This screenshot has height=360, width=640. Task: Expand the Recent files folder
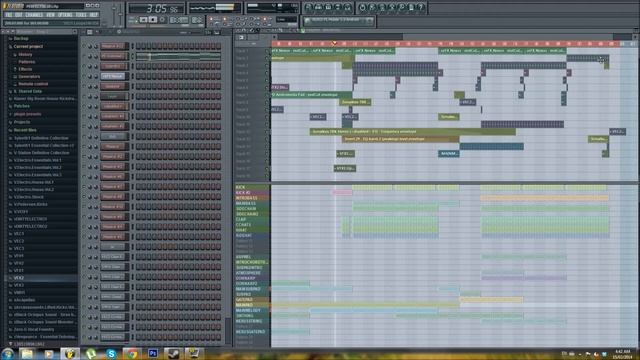click(24, 130)
